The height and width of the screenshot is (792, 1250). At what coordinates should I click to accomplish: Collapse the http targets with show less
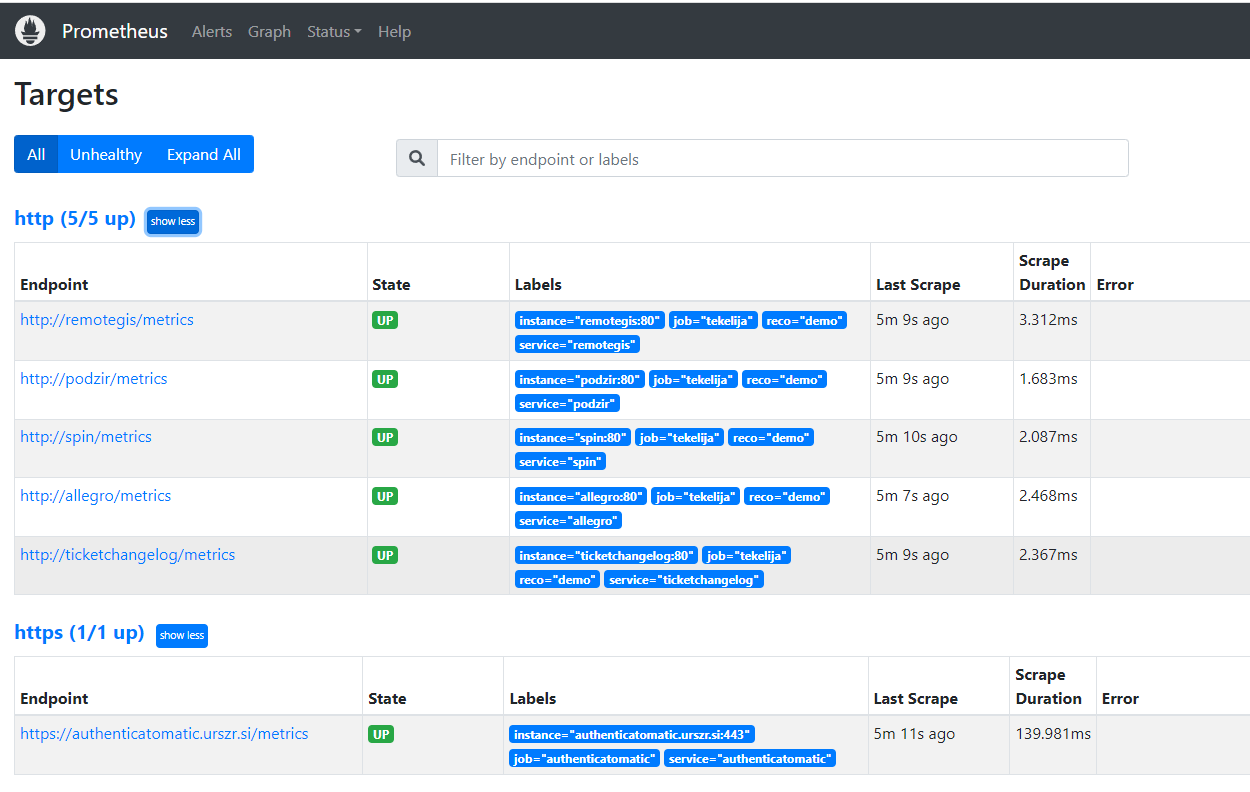coord(173,221)
